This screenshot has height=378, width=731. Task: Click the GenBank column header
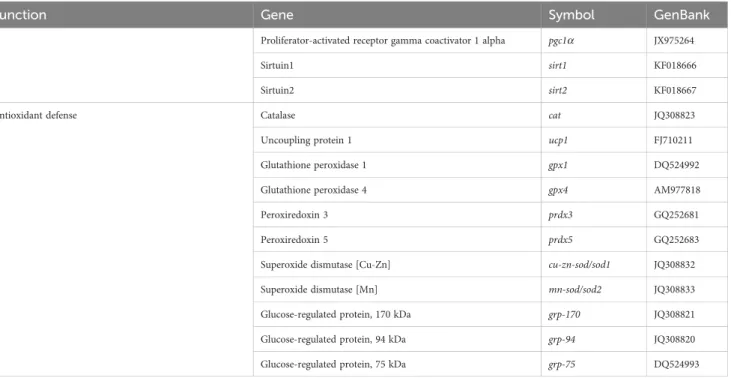tap(682, 15)
